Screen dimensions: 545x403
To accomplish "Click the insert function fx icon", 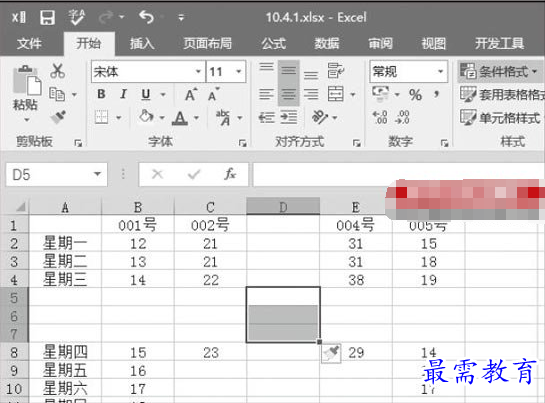I will (230, 174).
